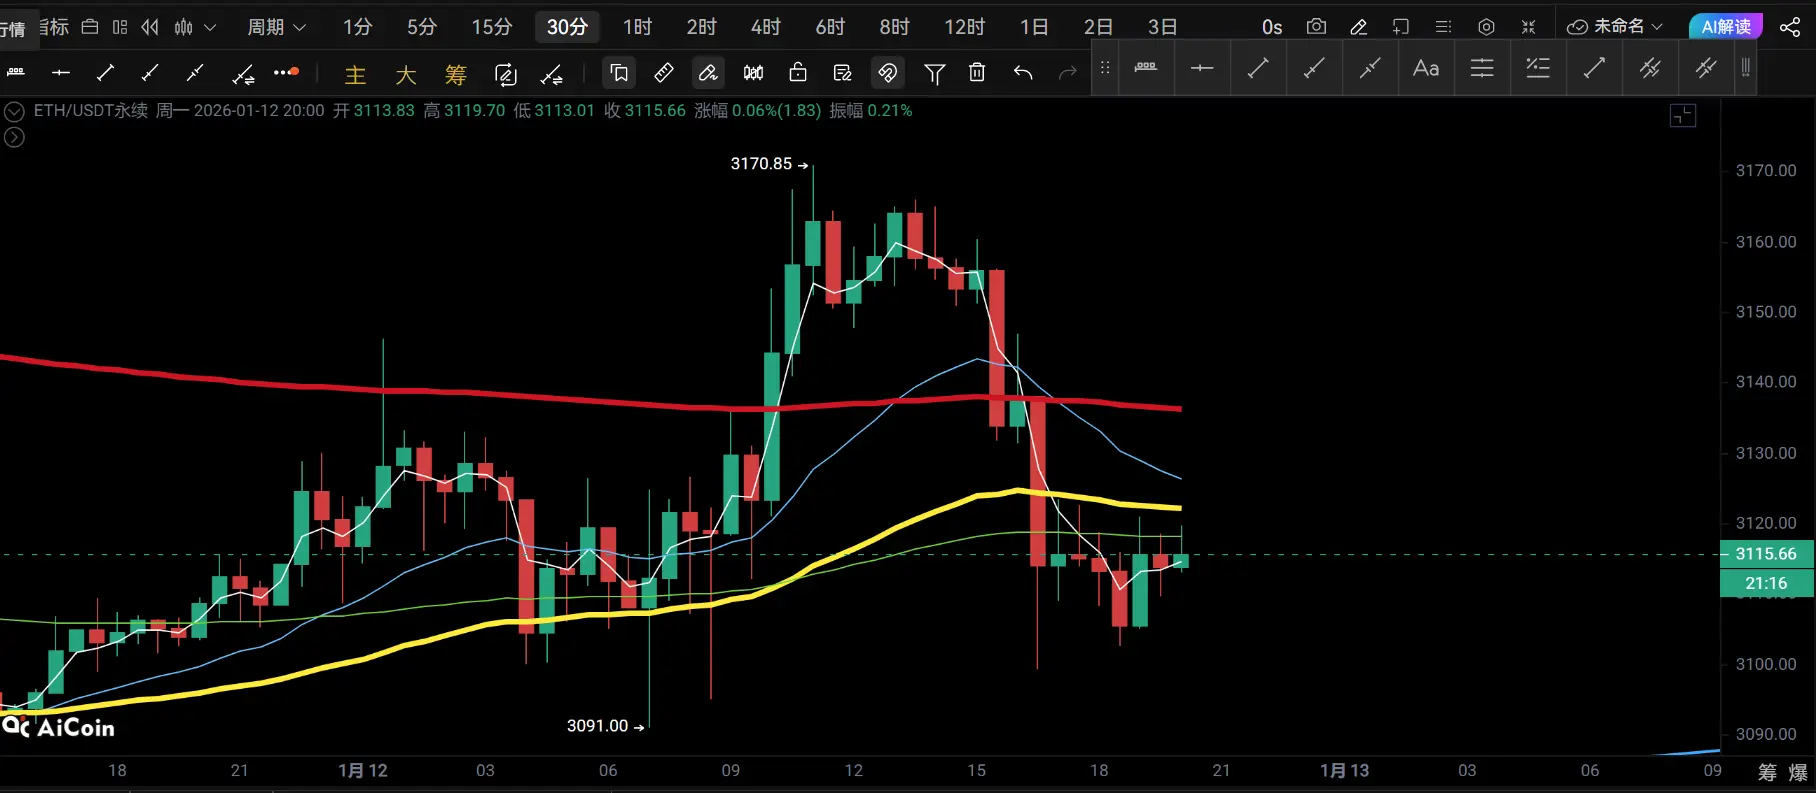
Task: Select horizontal line tool in floating toolbar
Action: (x=1202, y=68)
